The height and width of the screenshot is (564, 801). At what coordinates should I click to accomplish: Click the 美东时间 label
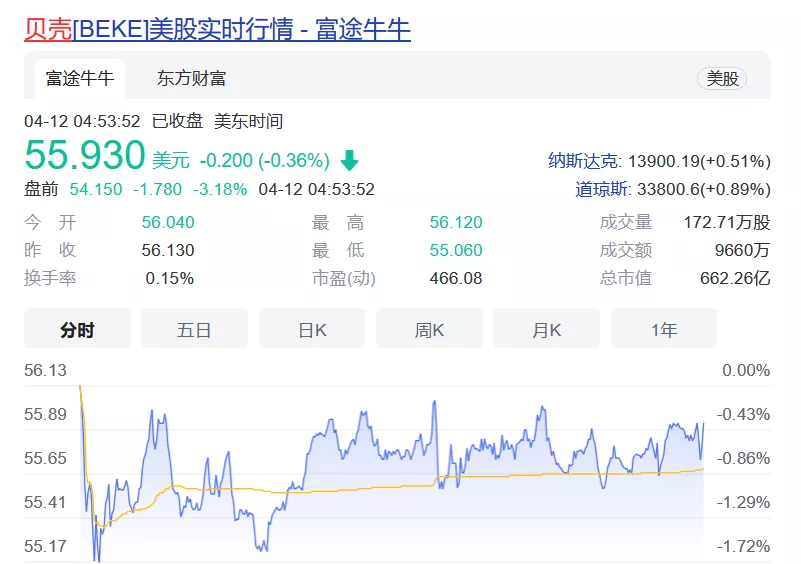248,121
